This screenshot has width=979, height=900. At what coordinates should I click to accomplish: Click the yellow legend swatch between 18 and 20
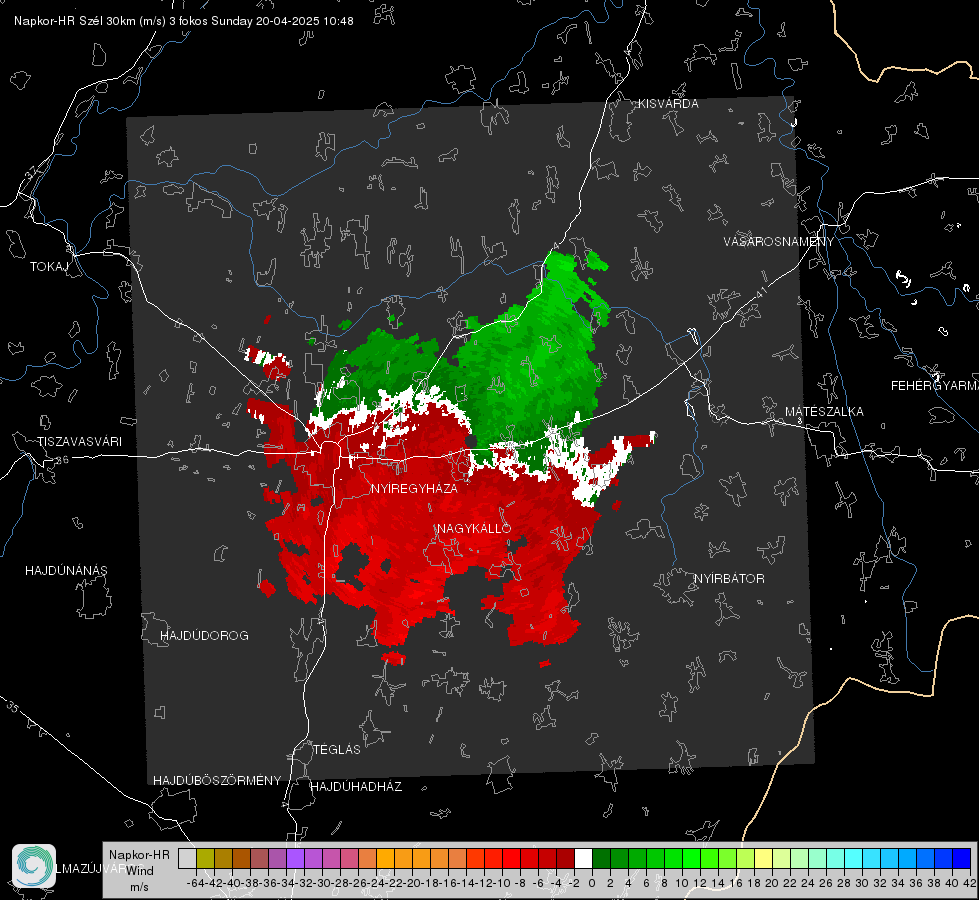763,858
